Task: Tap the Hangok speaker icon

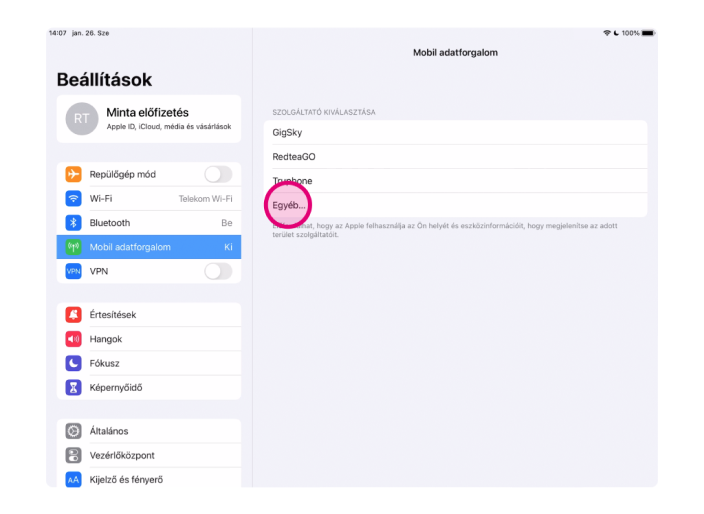Action: [x=73, y=339]
